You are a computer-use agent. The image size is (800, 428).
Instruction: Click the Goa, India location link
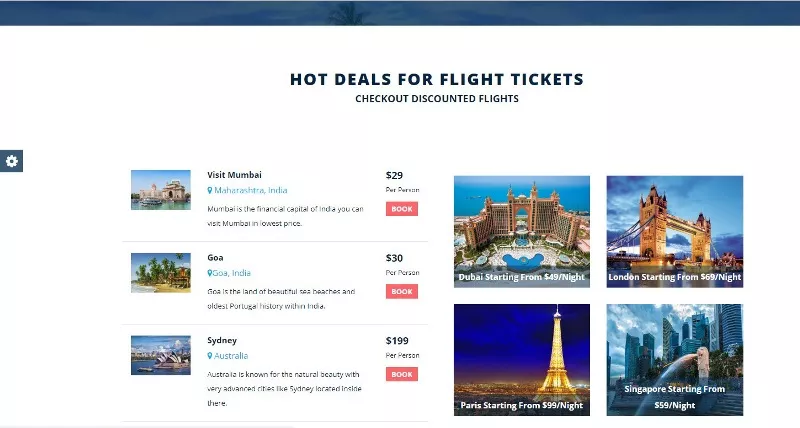click(x=233, y=273)
